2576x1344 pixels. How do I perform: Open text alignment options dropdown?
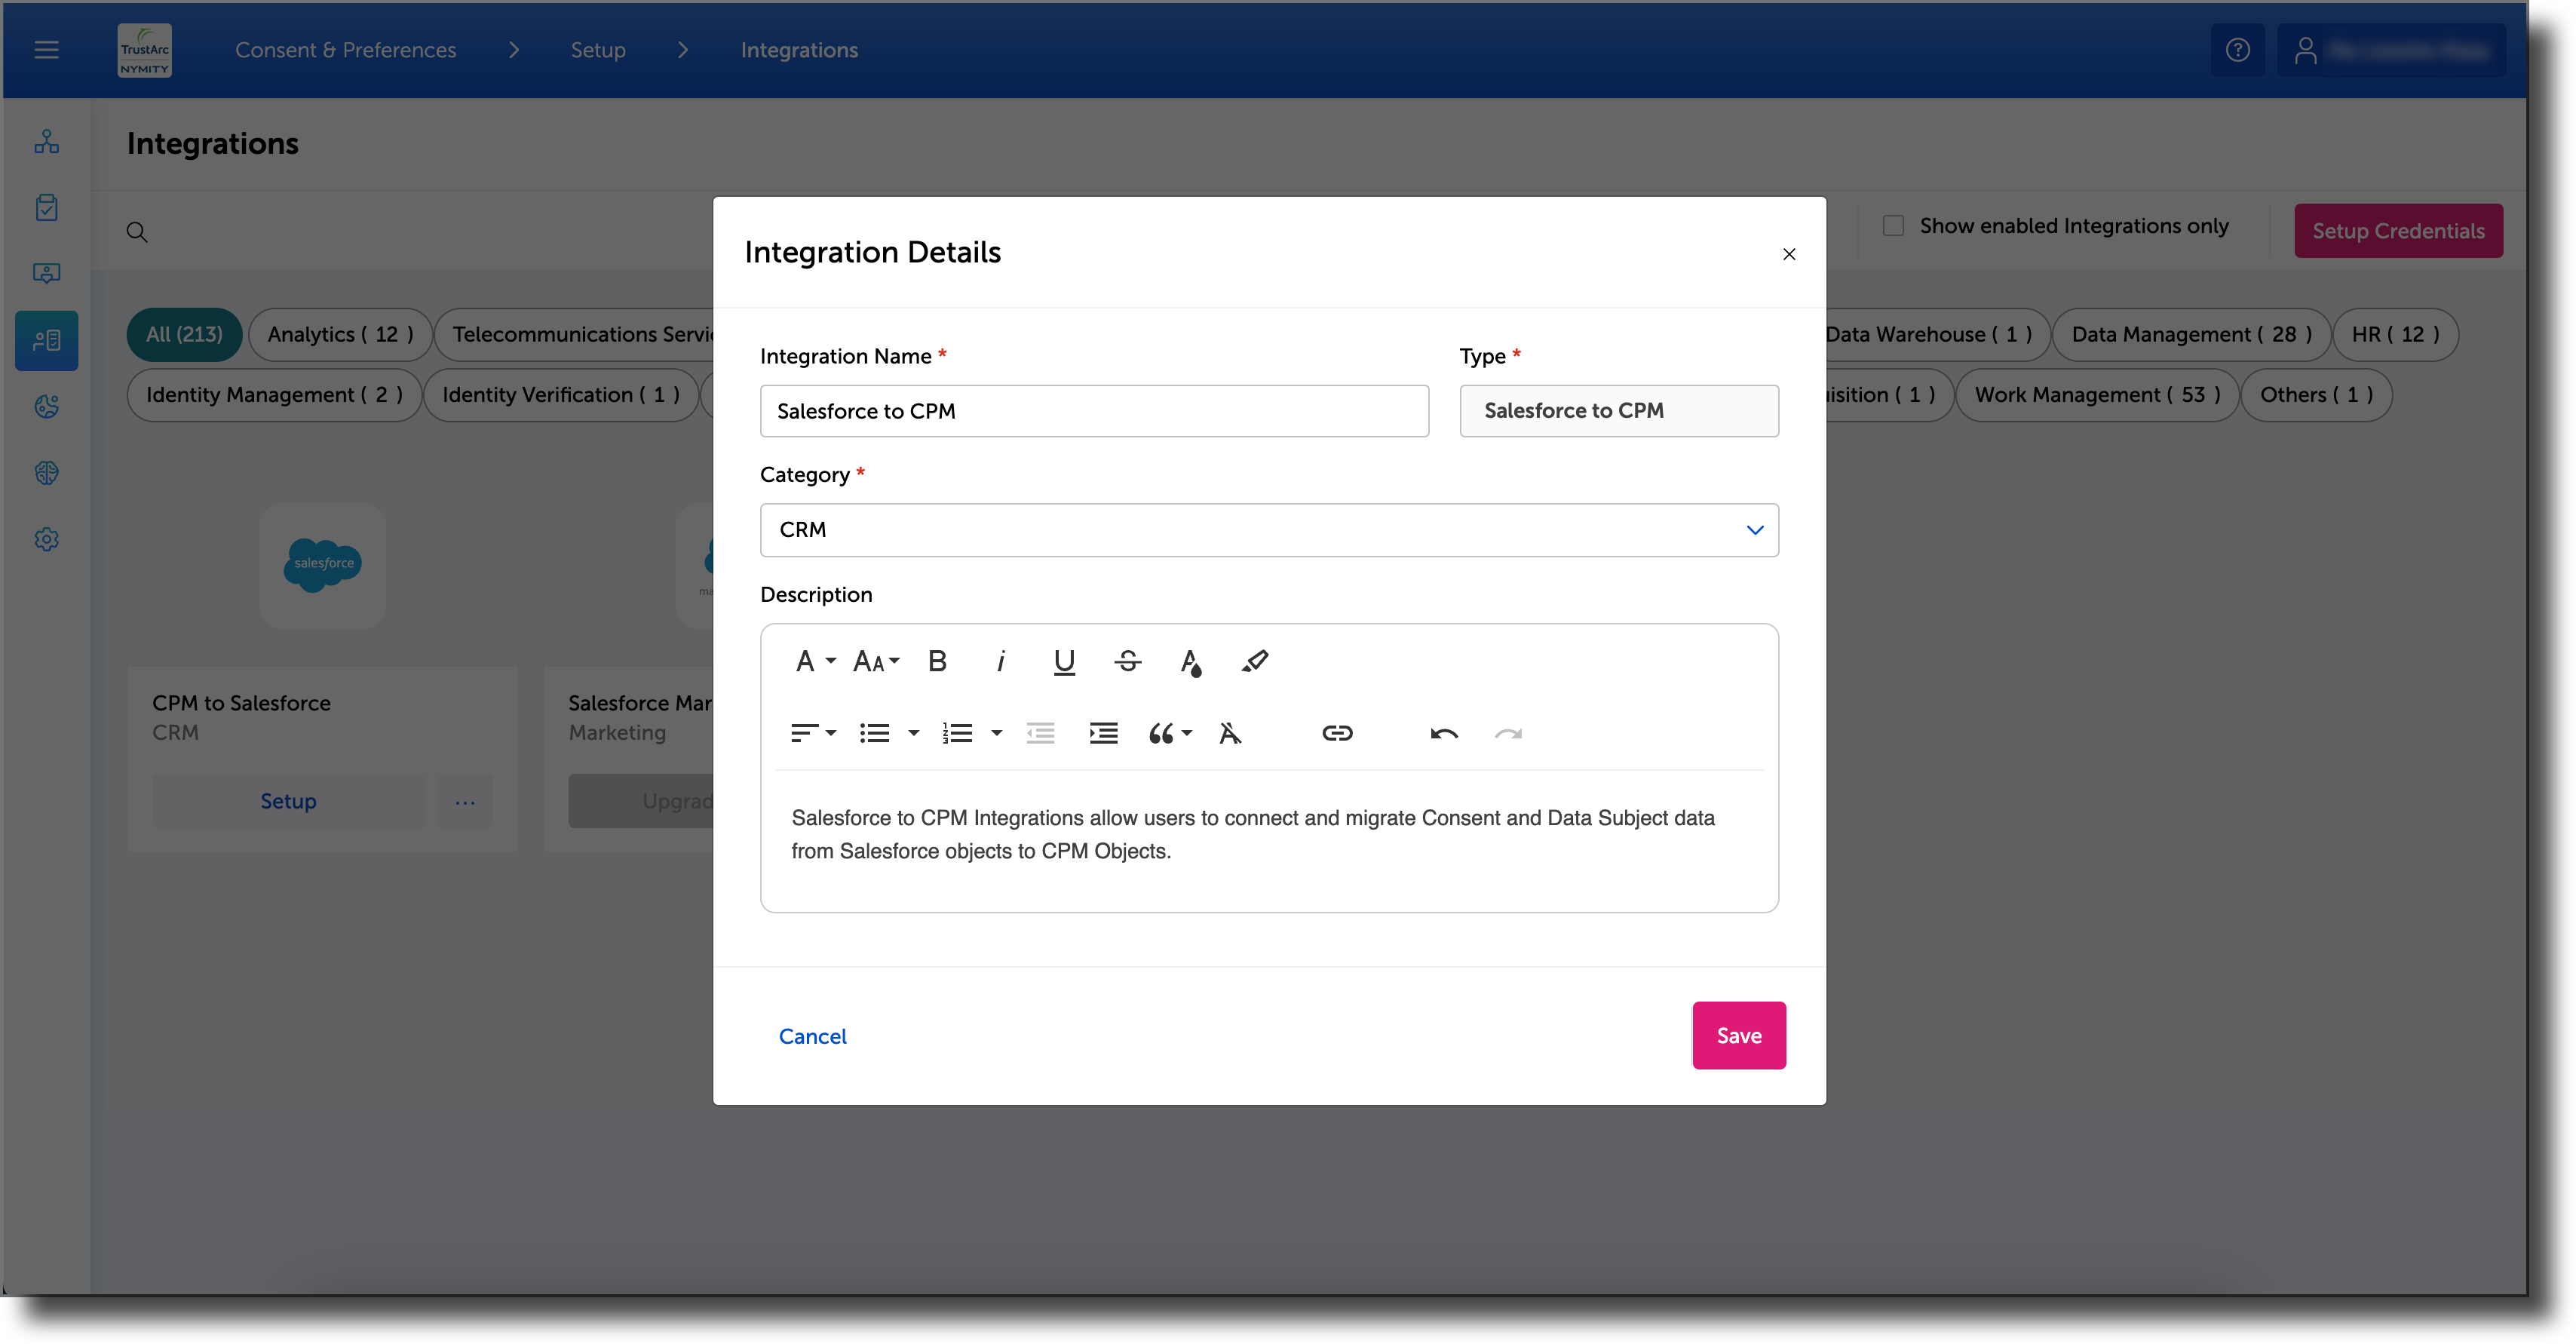click(x=813, y=734)
